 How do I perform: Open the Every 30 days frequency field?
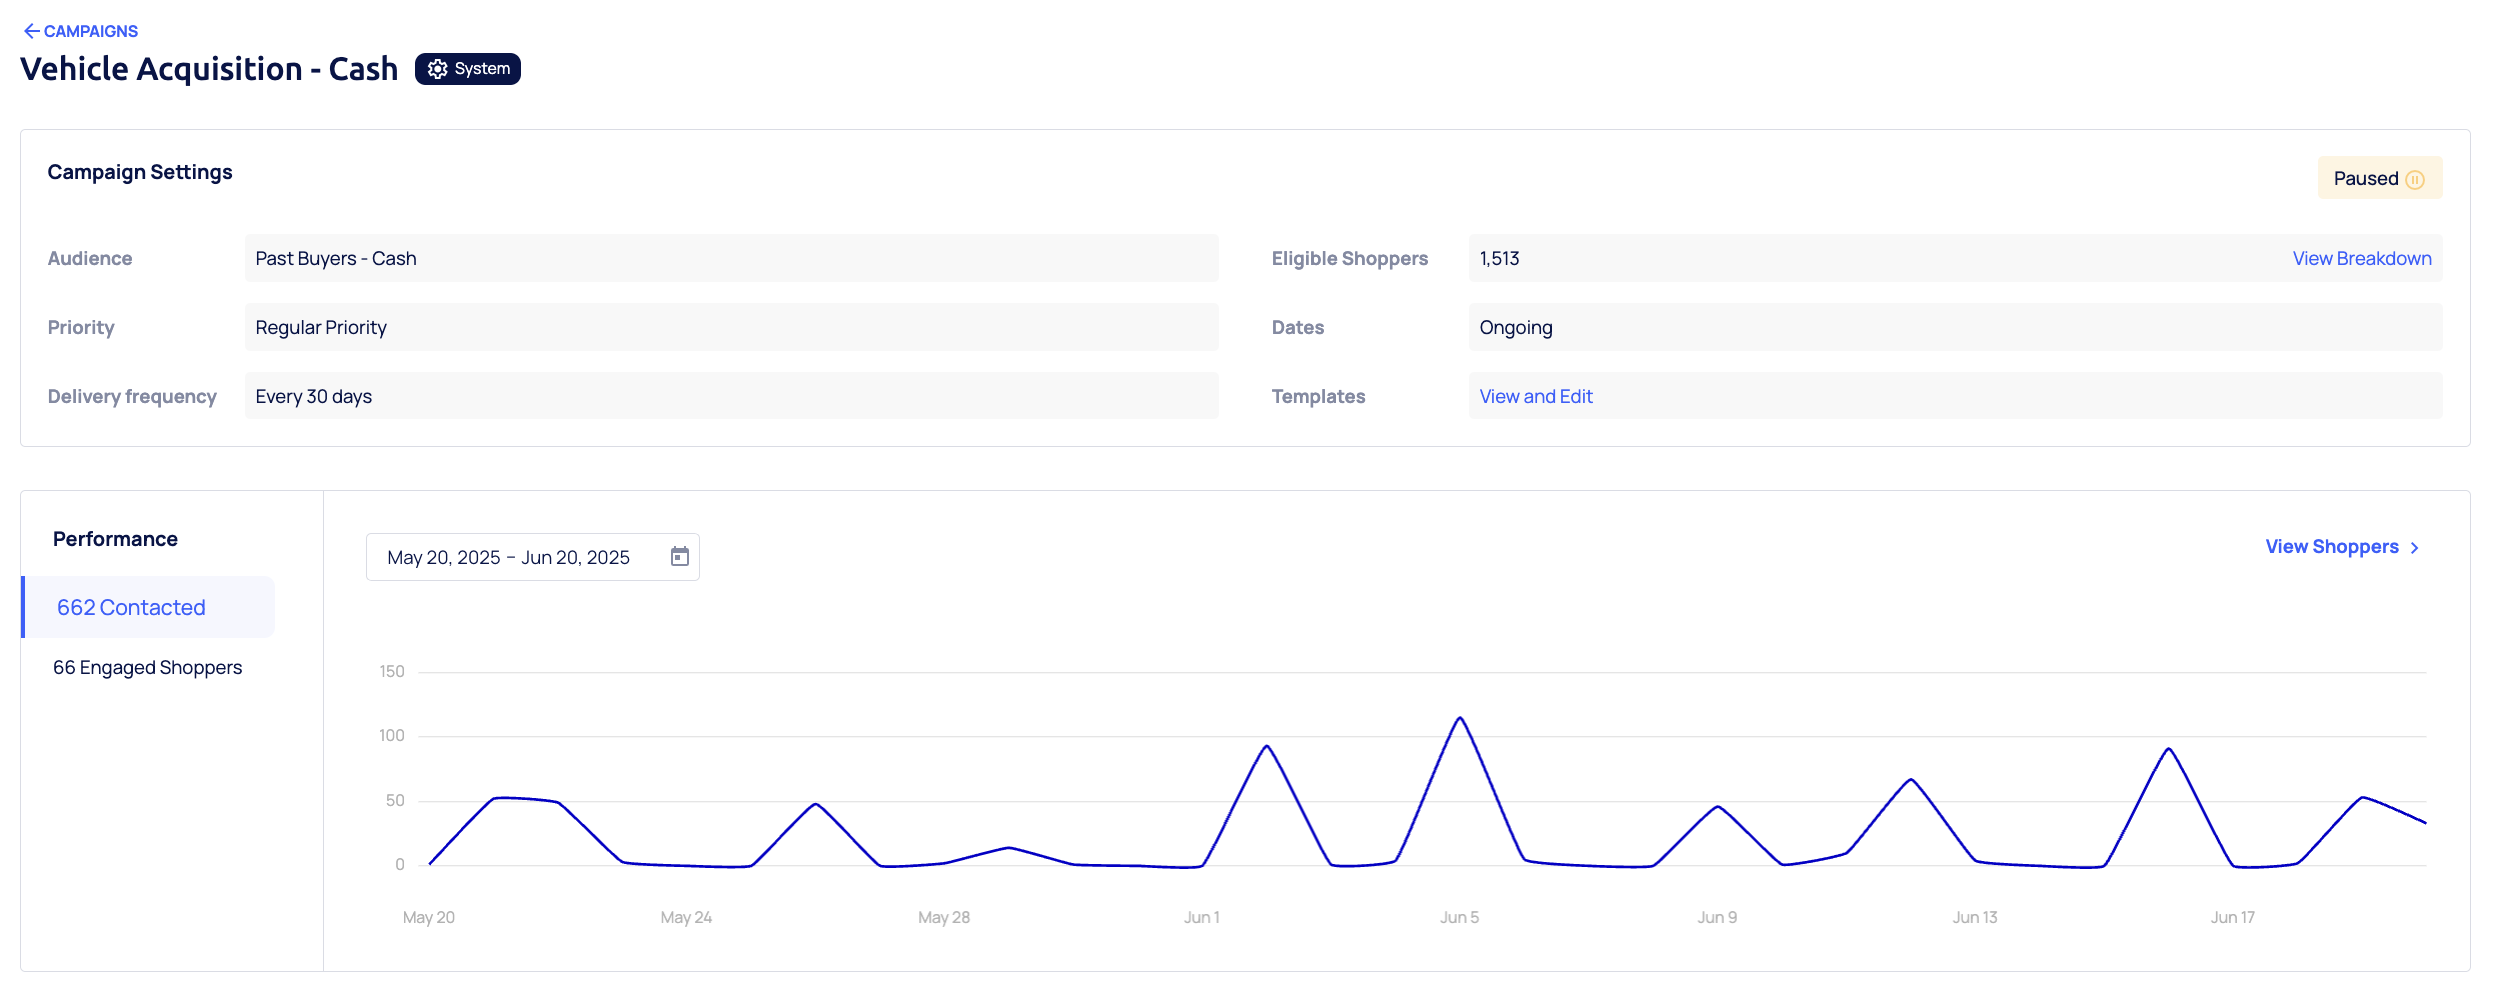point(730,396)
